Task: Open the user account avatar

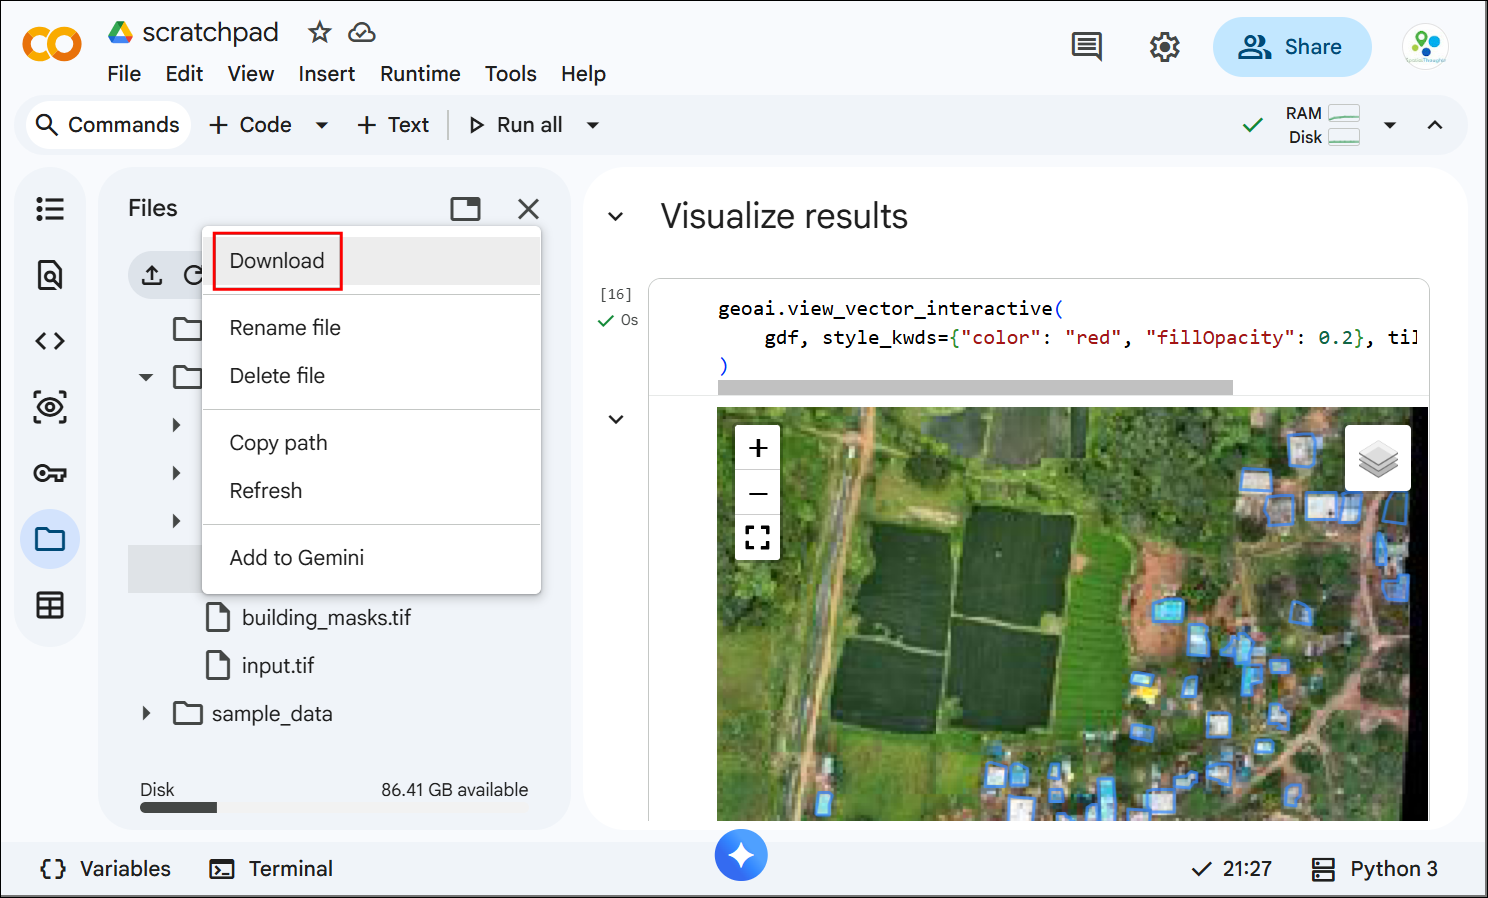Action: tap(1425, 46)
